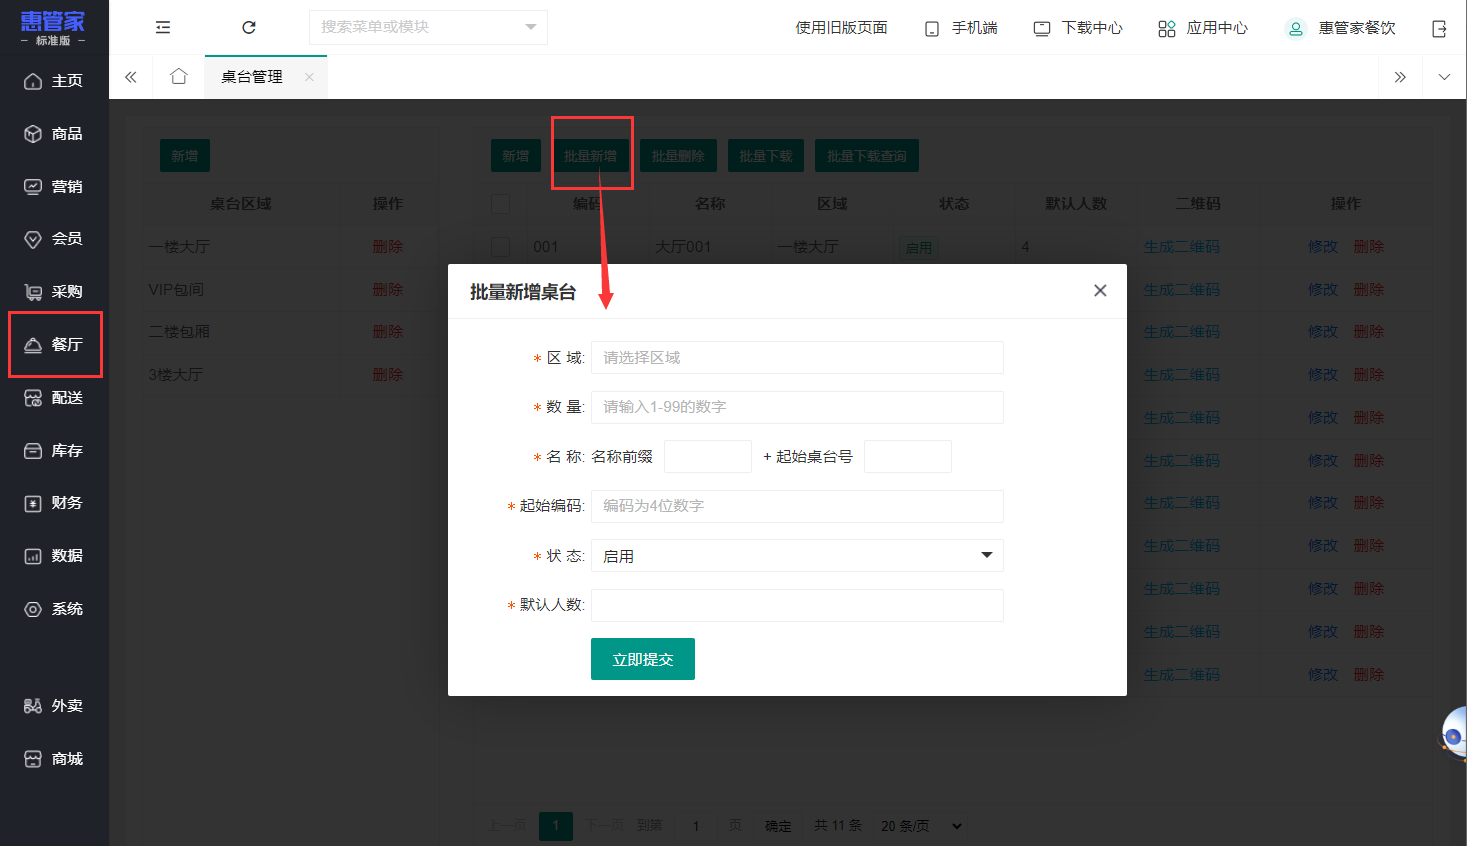Screen dimensions: 1467x846
Task: Click the 批量下载 button
Action: click(x=766, y=156)
